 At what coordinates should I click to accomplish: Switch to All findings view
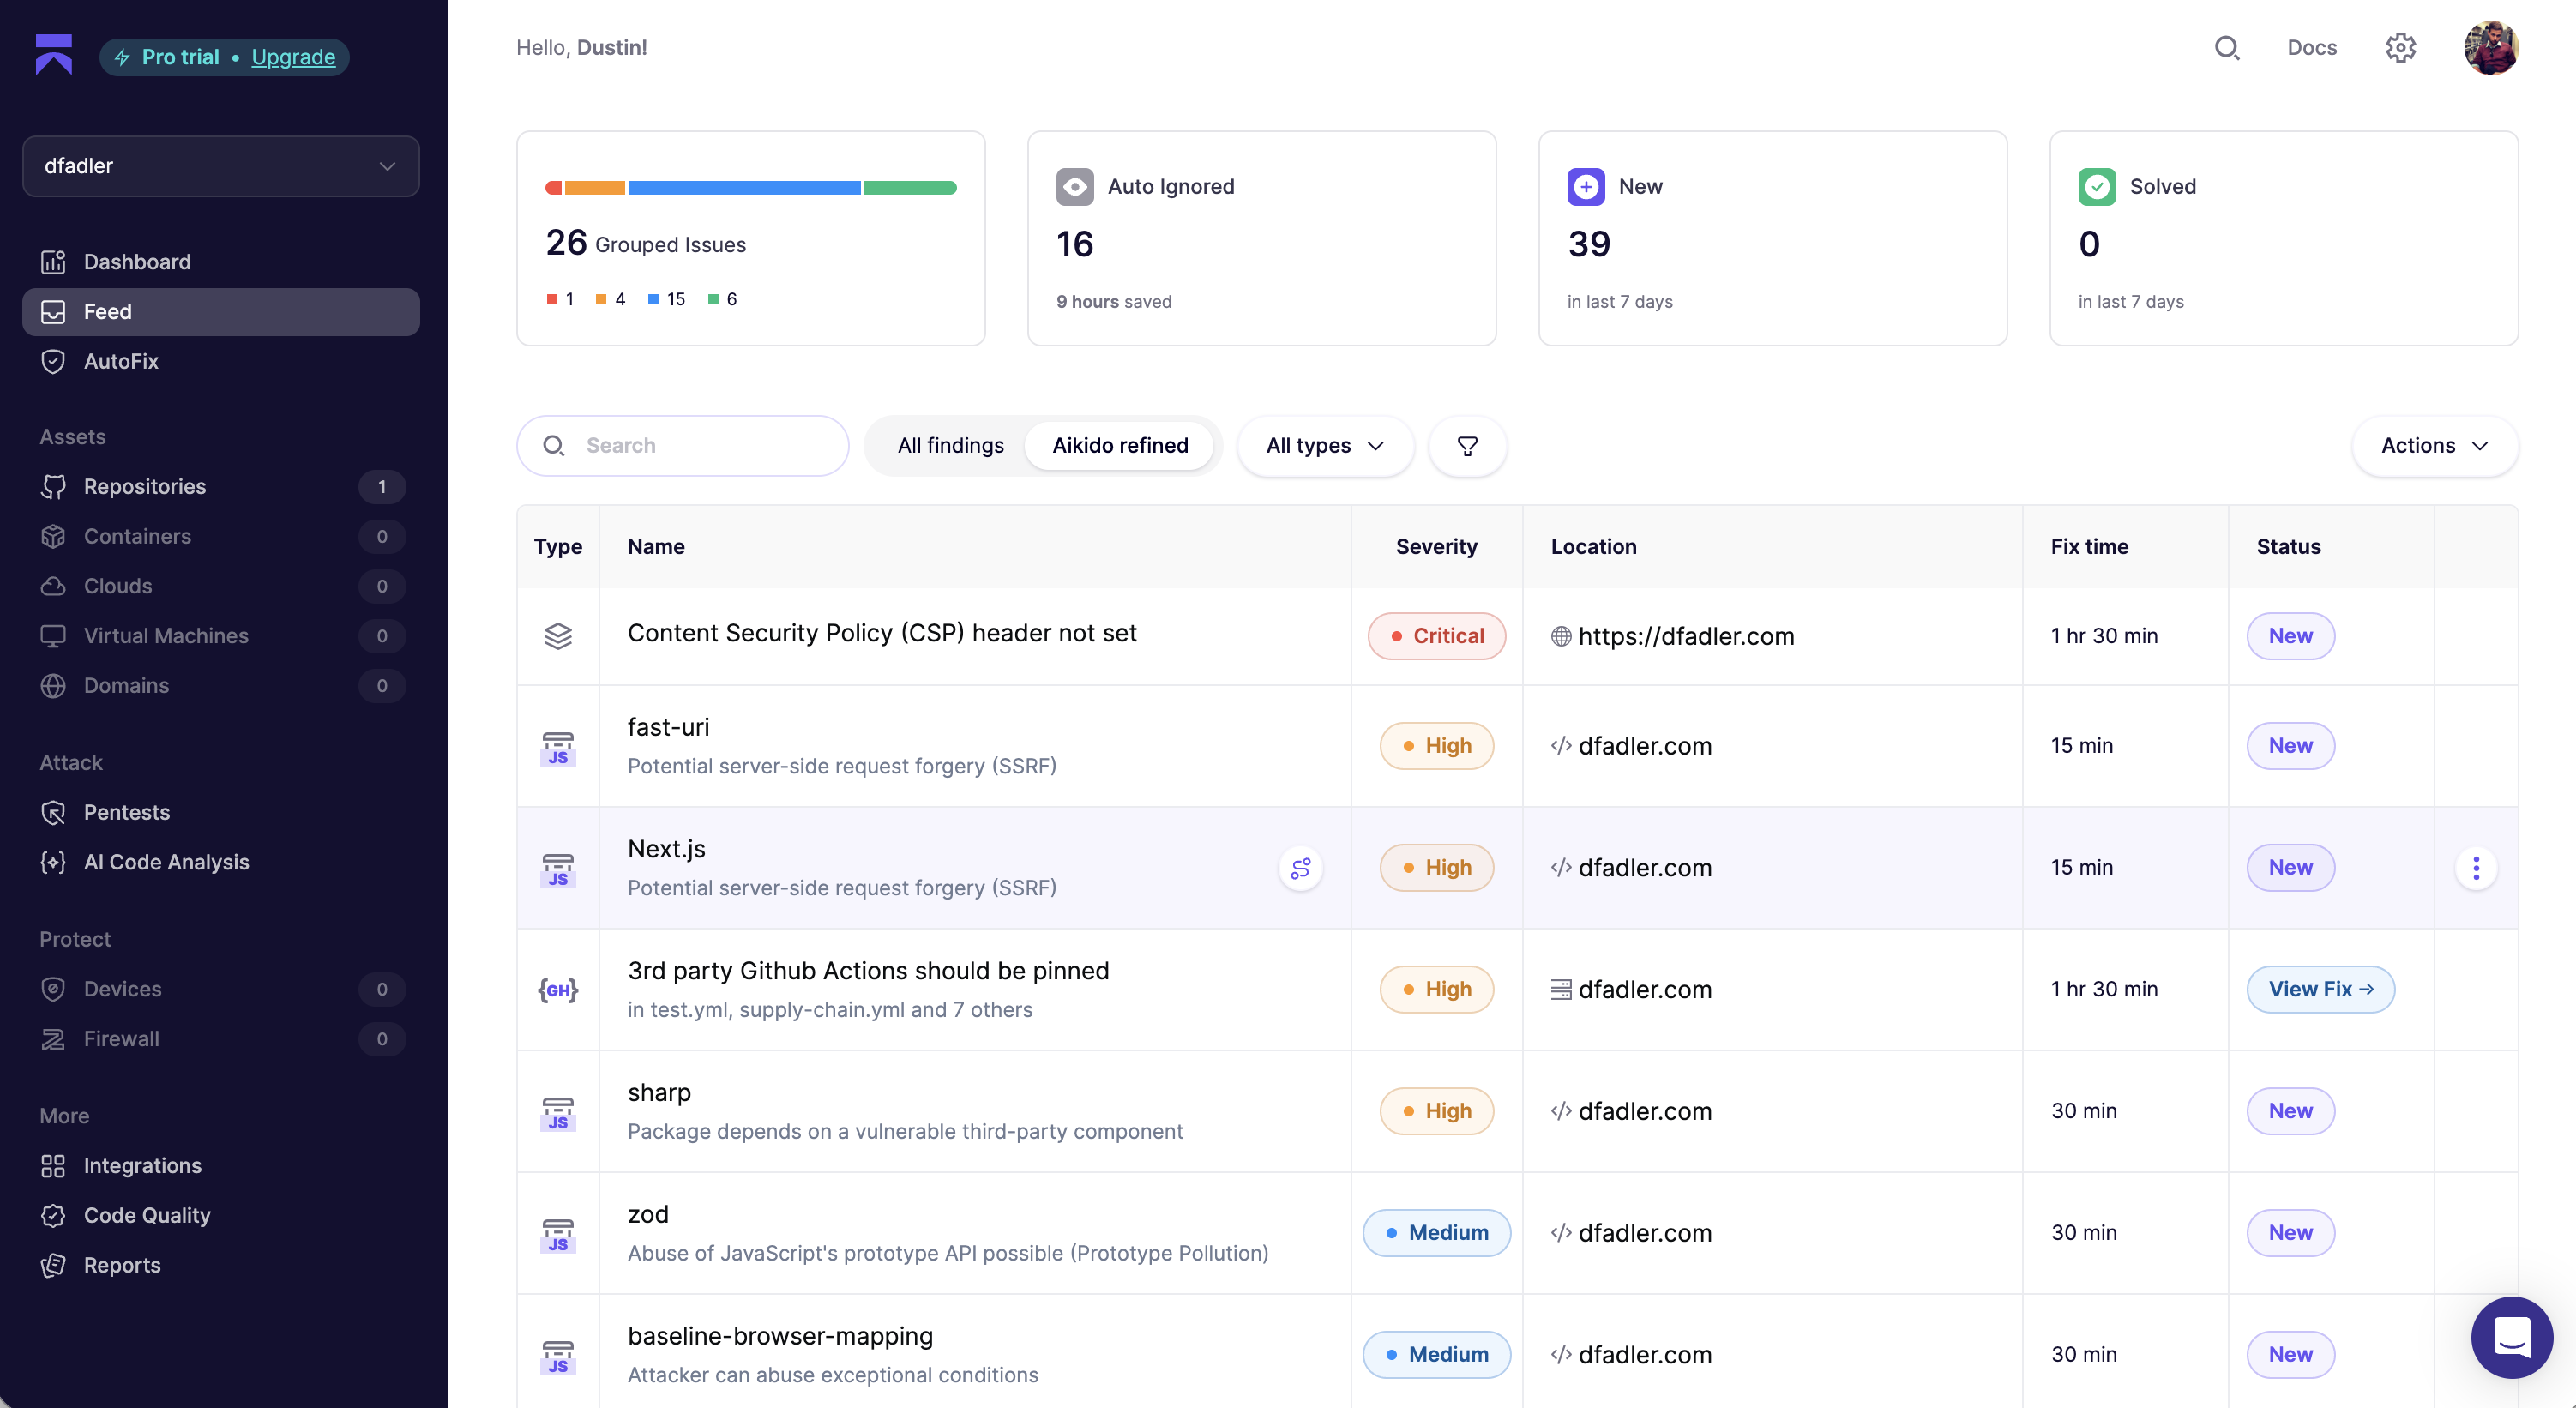950,446
